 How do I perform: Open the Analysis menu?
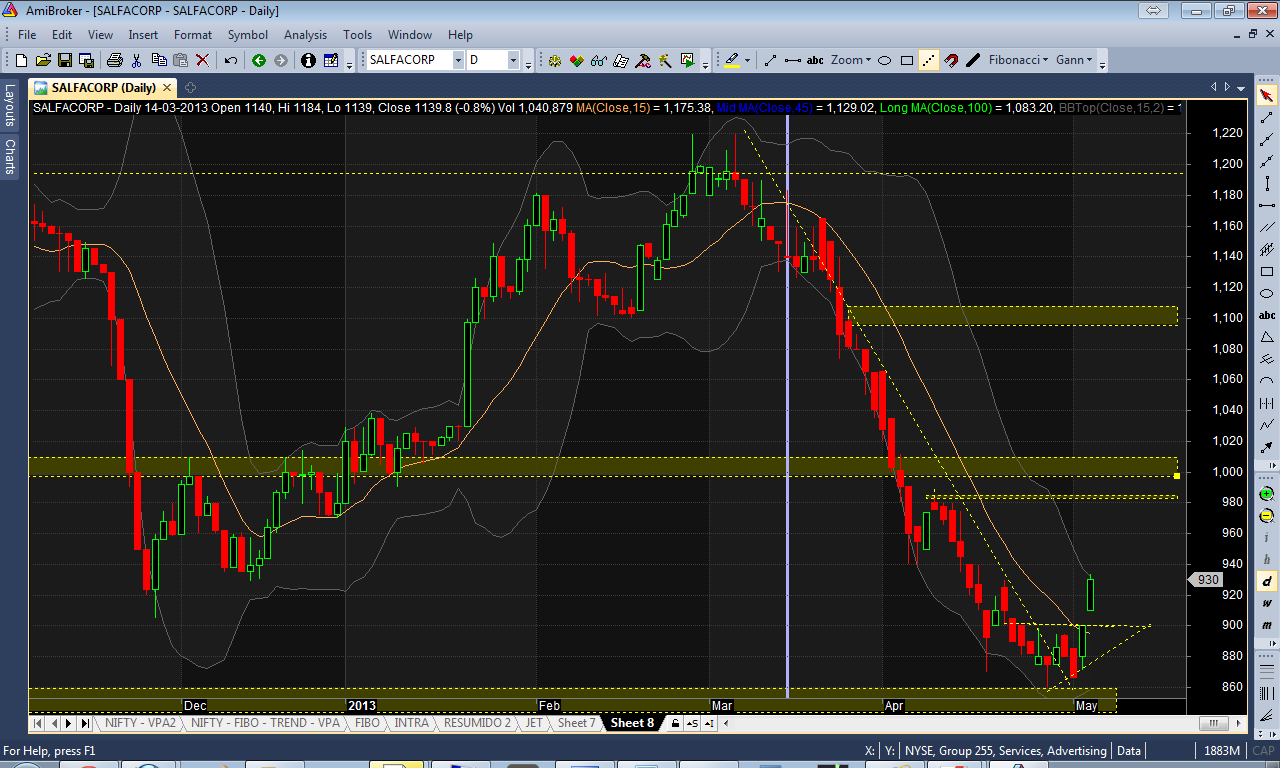point(305,34)
